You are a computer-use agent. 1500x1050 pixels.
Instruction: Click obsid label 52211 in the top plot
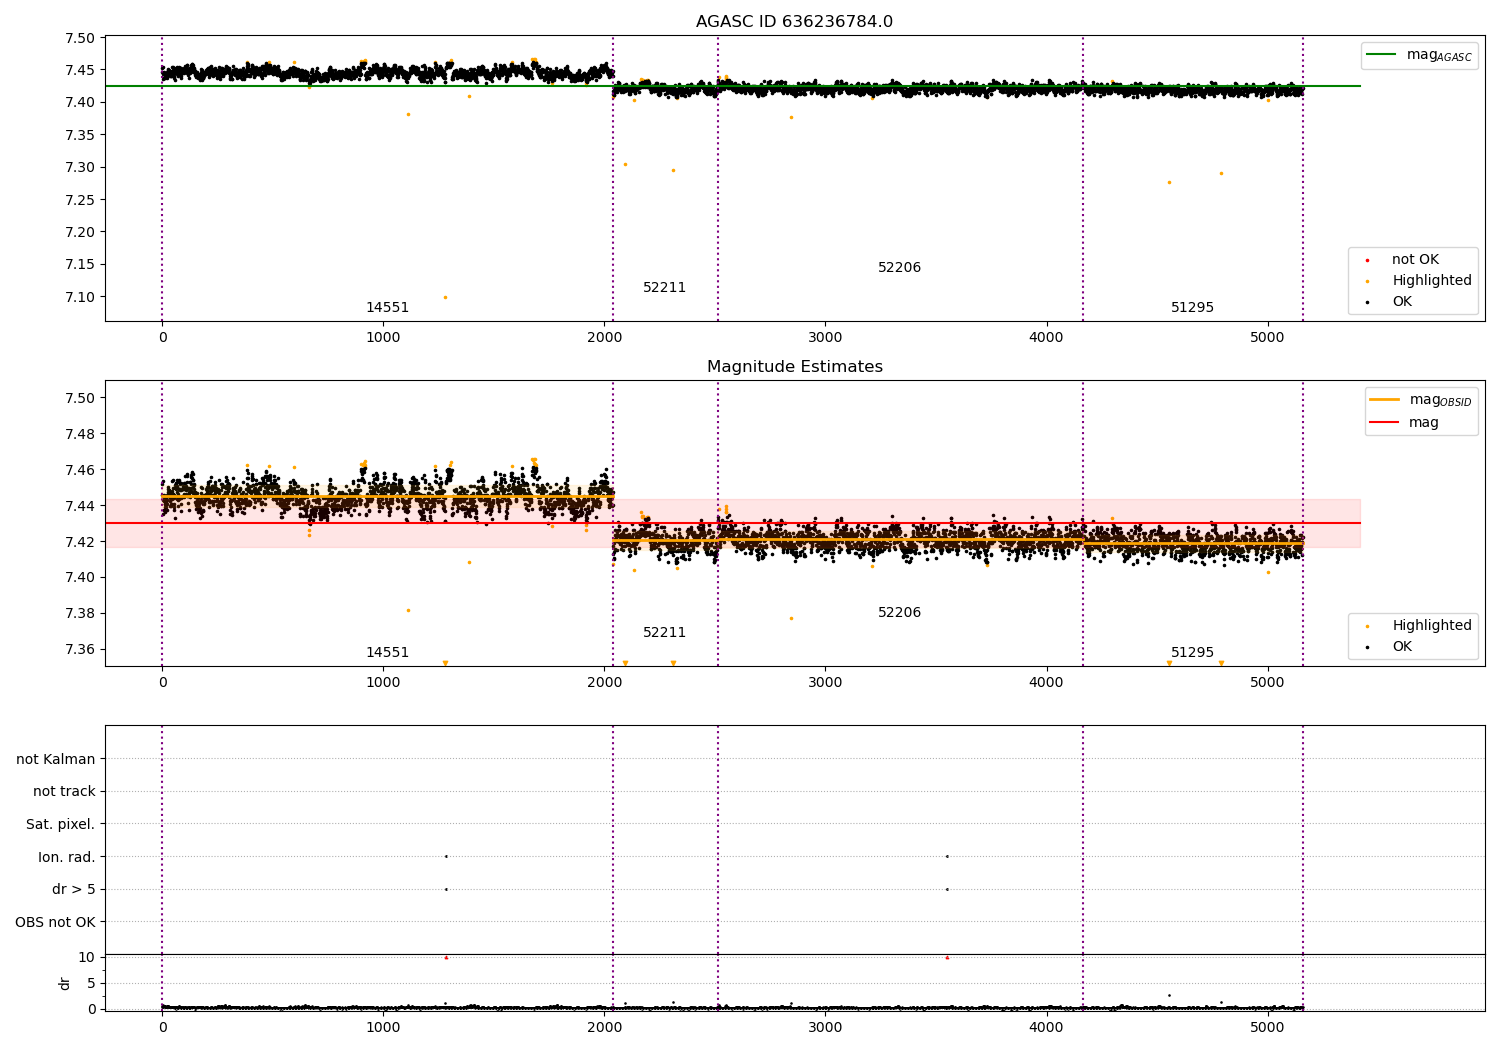(x=664, y=288)
